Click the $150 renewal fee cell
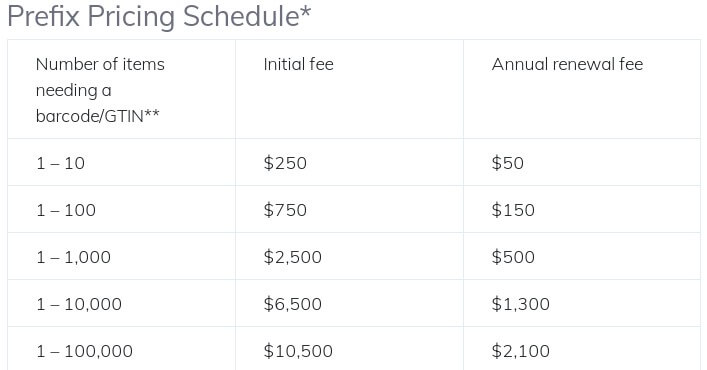The width and height of the screenshot is (707, 370). (x=582, y=209)
